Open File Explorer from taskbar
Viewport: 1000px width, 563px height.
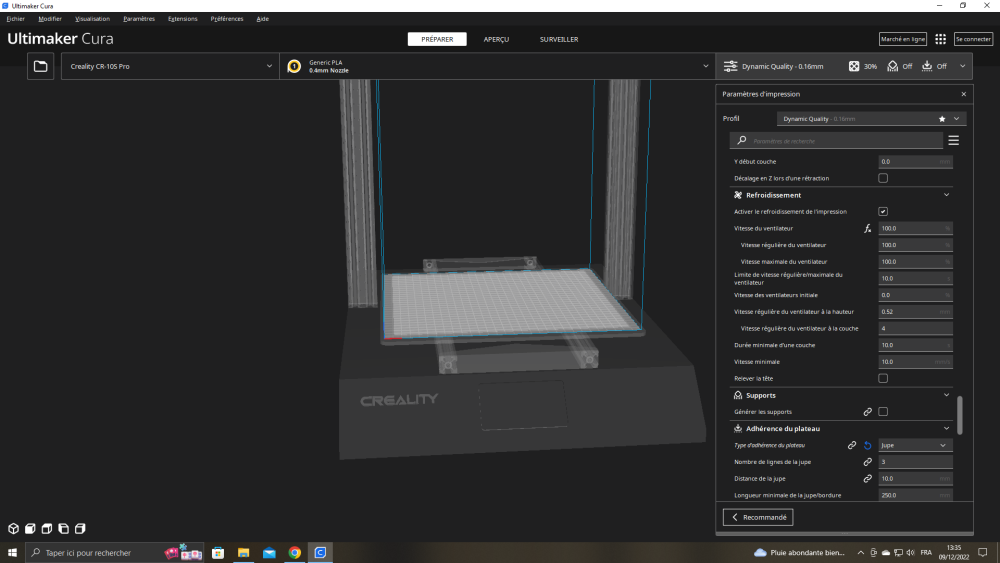coord(244,553)
